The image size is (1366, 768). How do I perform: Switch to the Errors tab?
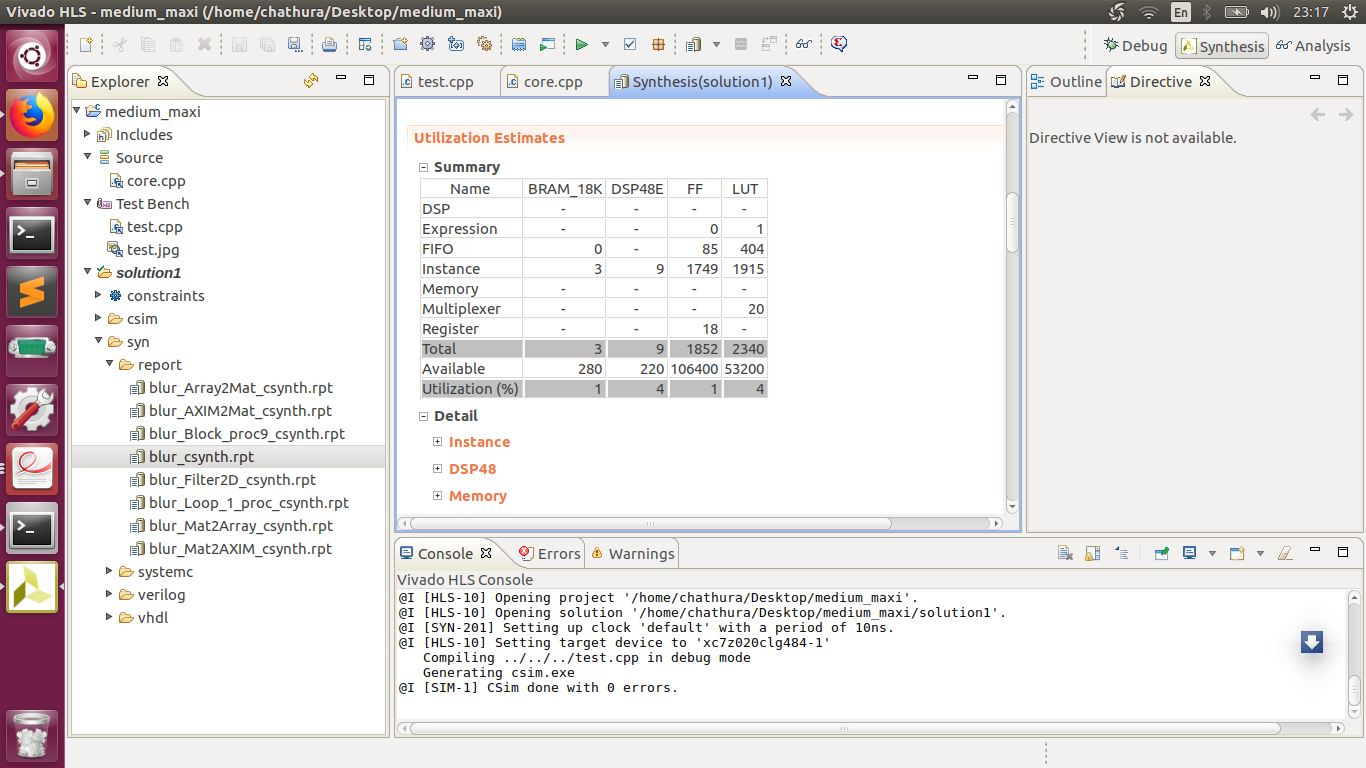[549, 554]
